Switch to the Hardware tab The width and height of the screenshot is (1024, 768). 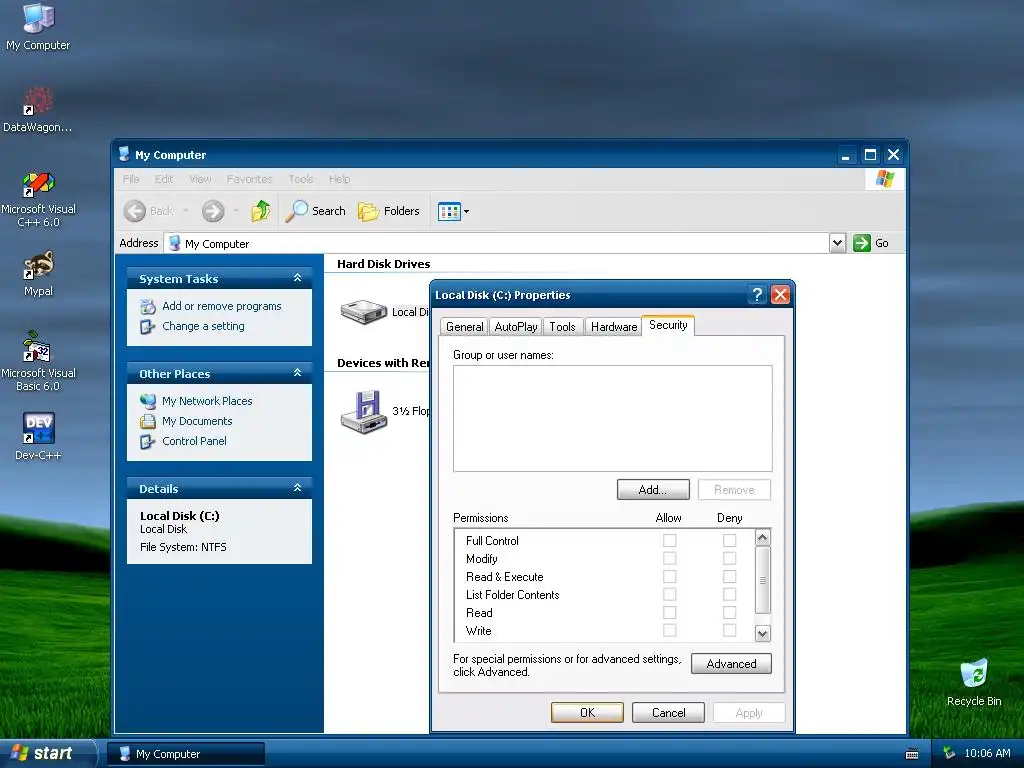pyautogui.click(x=613, y=327)
